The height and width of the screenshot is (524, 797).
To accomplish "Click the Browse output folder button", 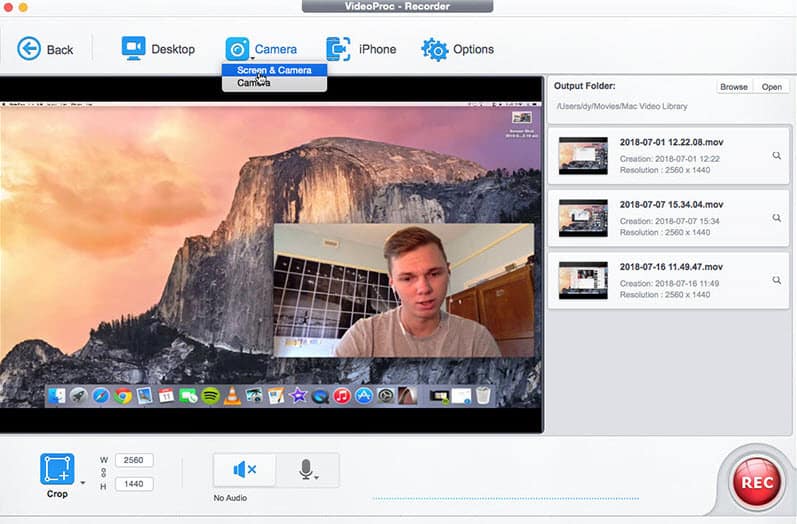I will click(x=733, y=87).
